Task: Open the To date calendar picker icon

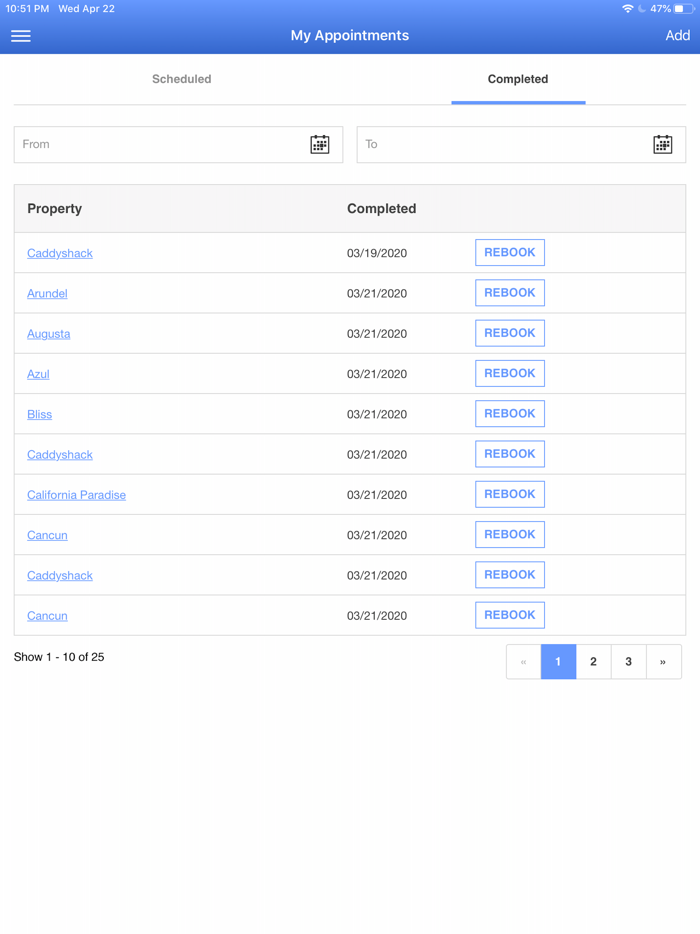Action: pos(662,144)
